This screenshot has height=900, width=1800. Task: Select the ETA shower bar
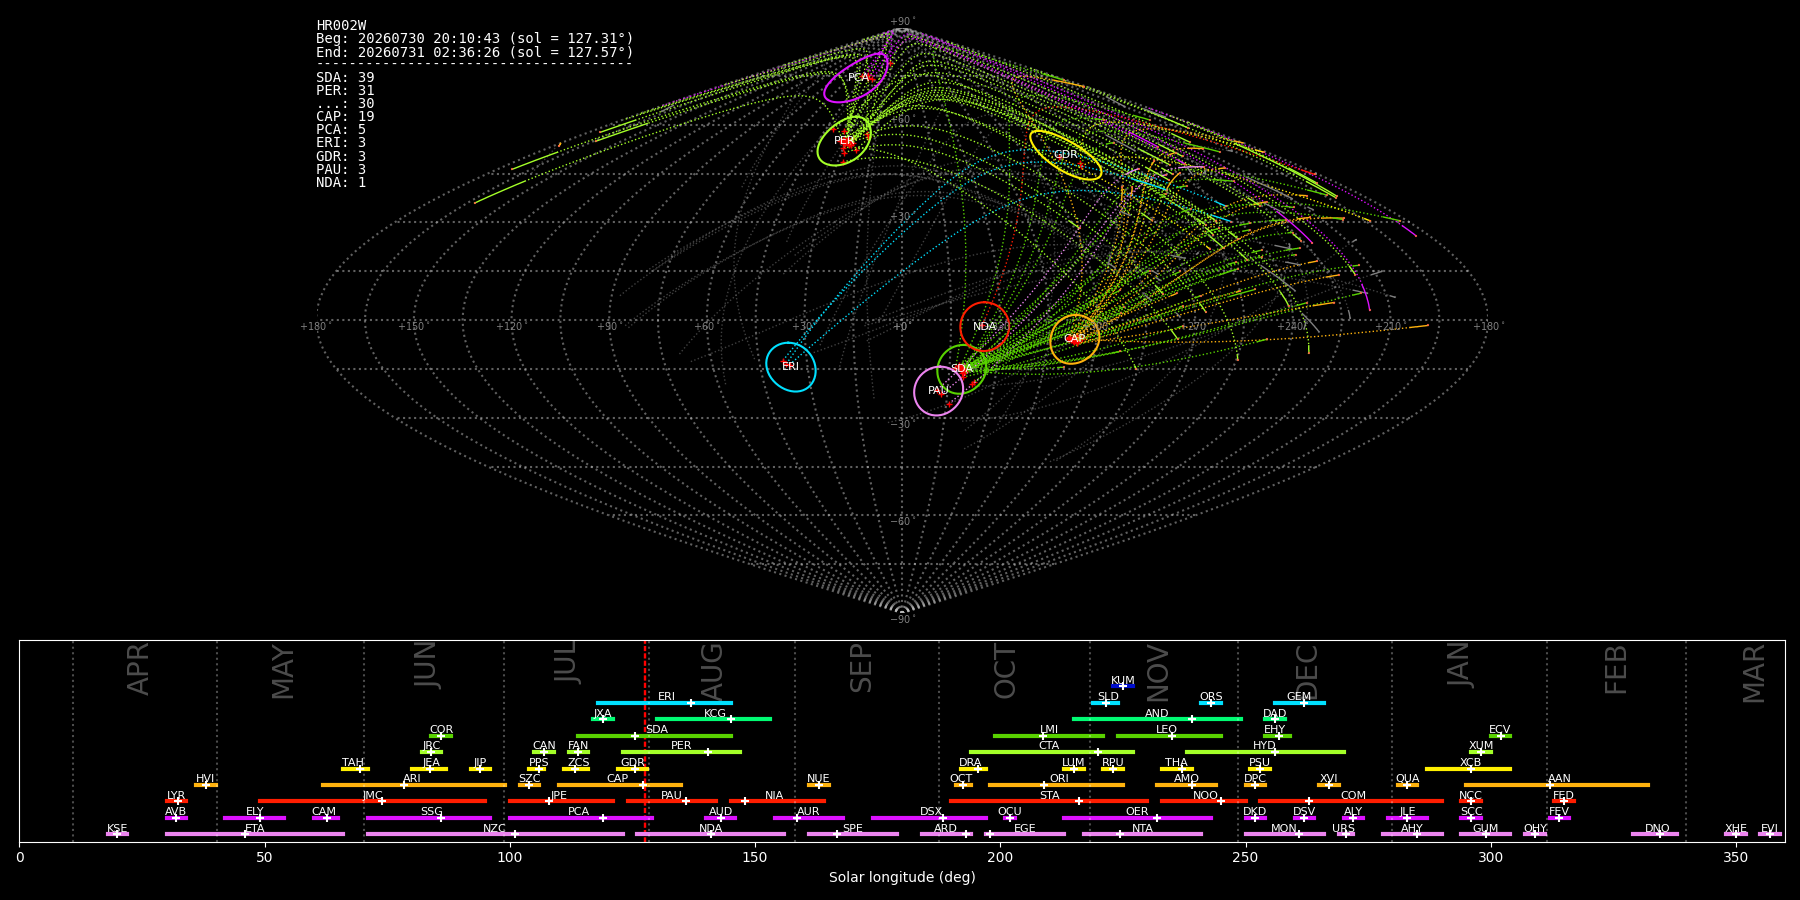tap(255, 834)
